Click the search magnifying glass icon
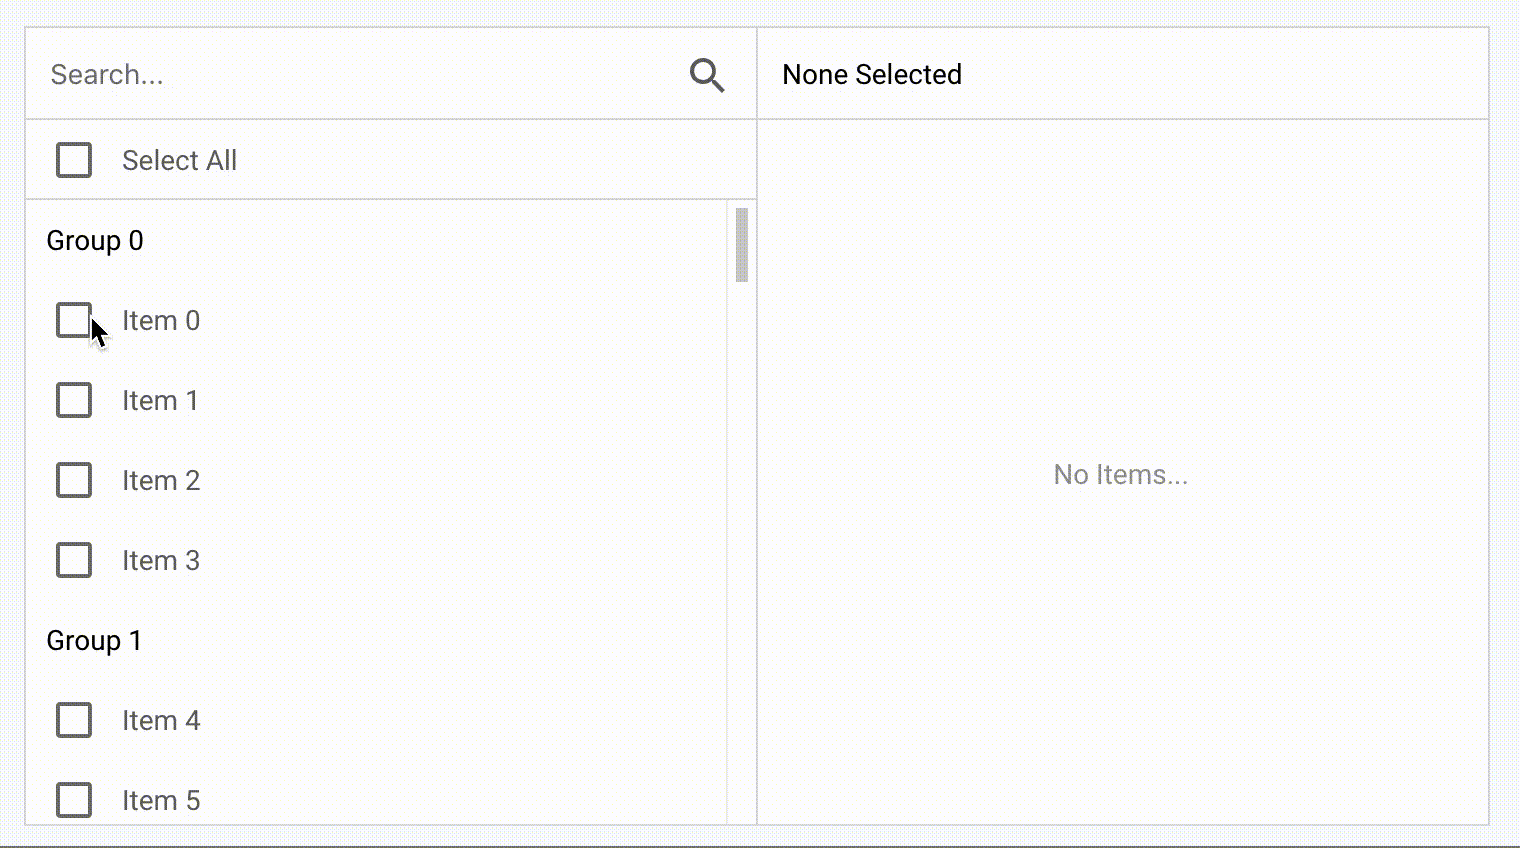1520x848 pixels. (707, 74)
